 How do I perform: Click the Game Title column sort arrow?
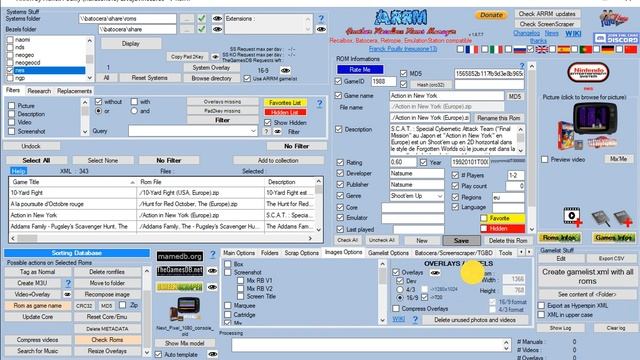point(132,182)
